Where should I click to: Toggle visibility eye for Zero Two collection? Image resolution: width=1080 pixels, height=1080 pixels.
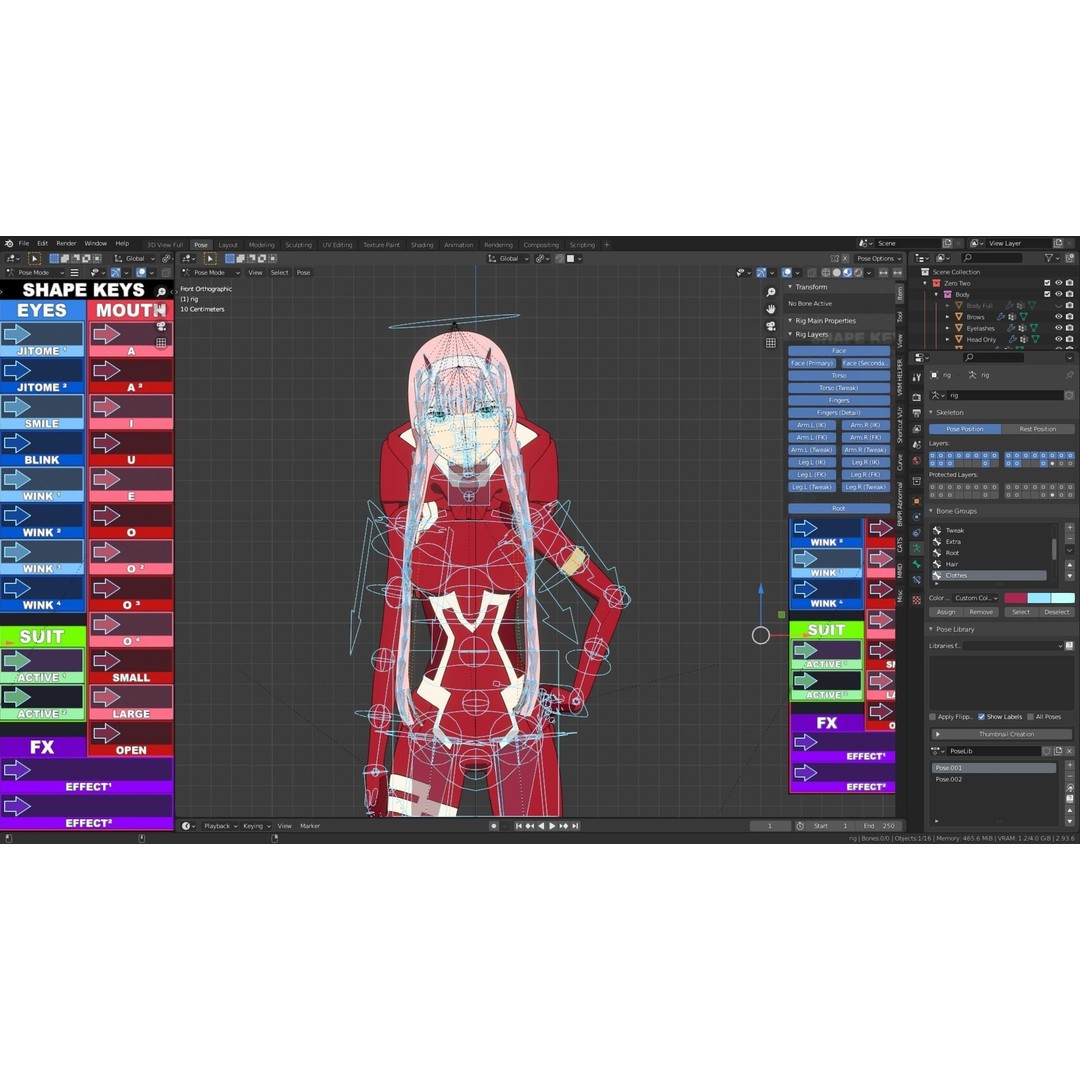(x=1059, y=283)
